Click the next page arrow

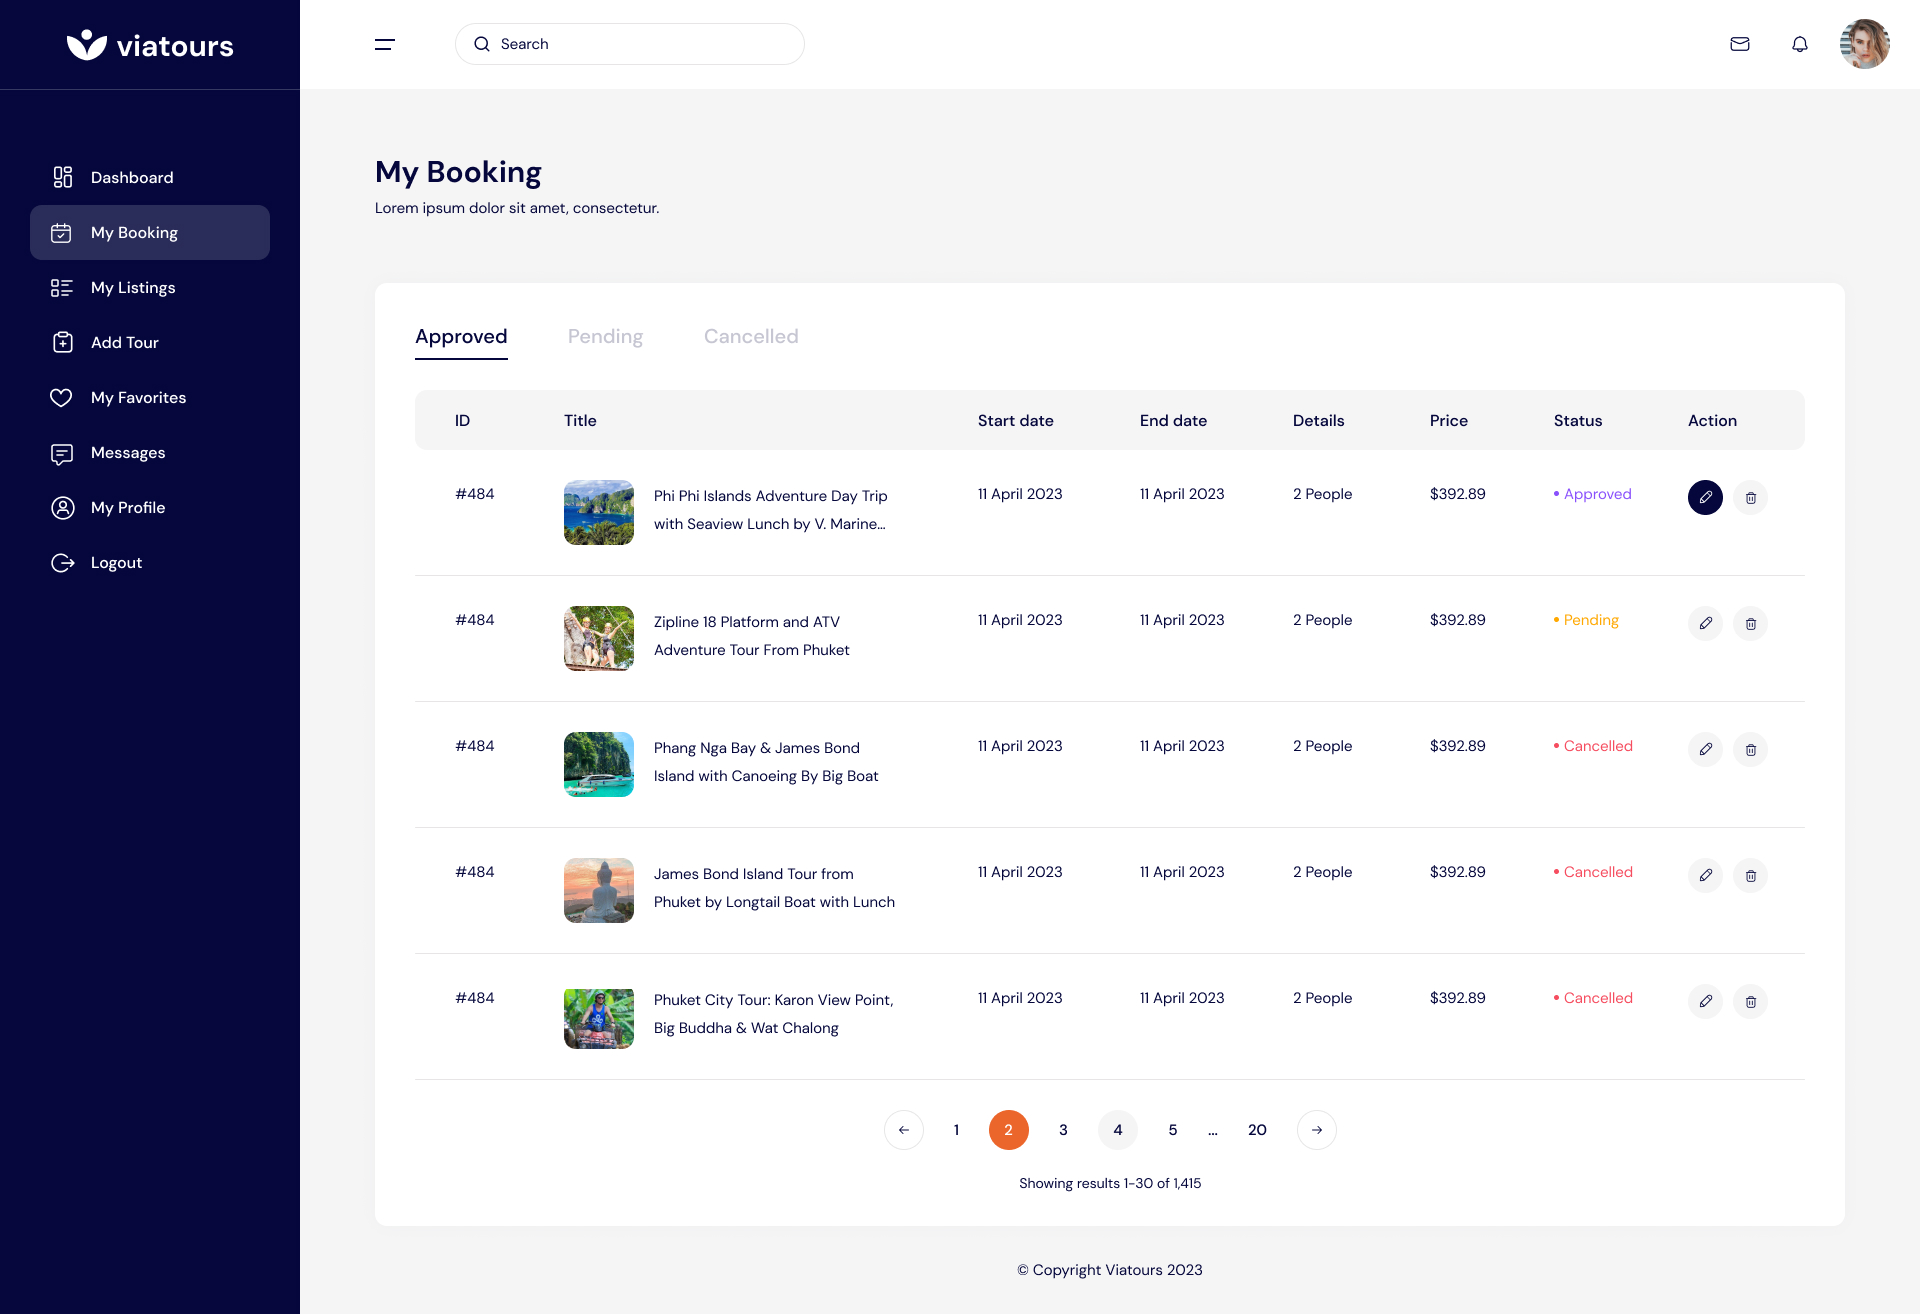1316,1130
